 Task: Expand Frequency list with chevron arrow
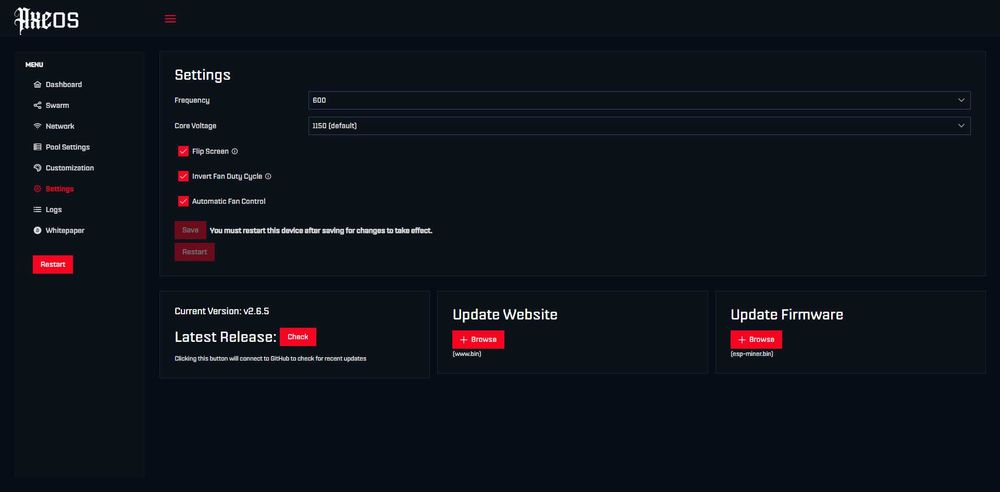click(x=961, y=100)
